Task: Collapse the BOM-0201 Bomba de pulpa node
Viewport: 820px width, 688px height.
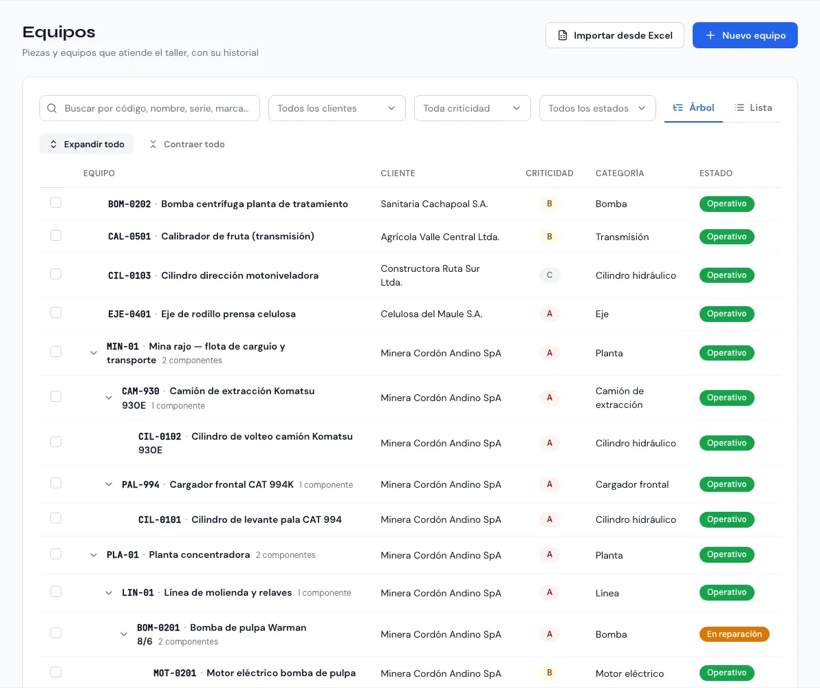Action: coord(124,634)
